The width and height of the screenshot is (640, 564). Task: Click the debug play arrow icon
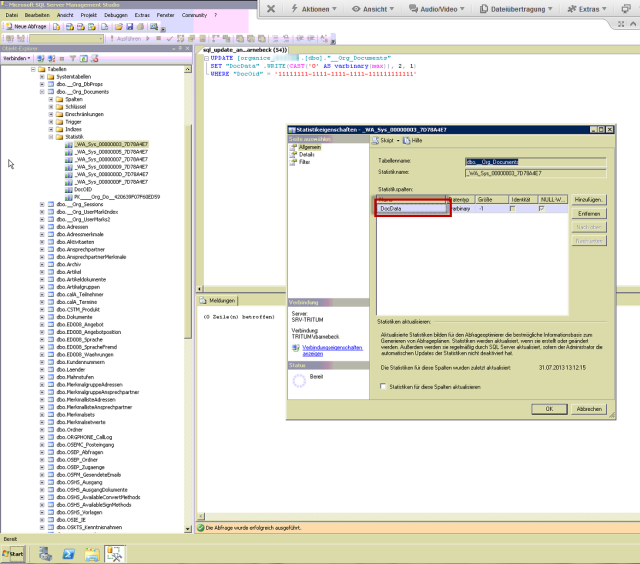click(x=148, y=39)
